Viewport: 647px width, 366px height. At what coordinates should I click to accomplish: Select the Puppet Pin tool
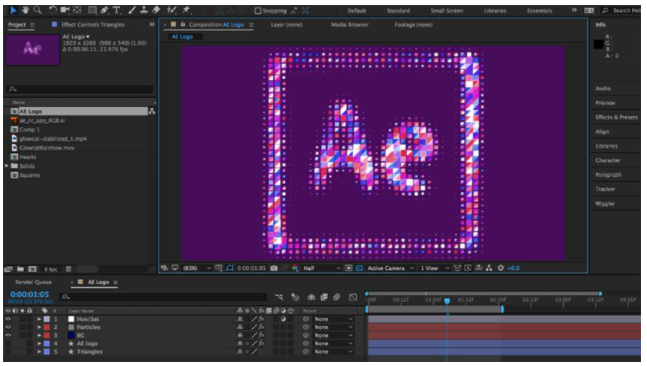point(186,10)
